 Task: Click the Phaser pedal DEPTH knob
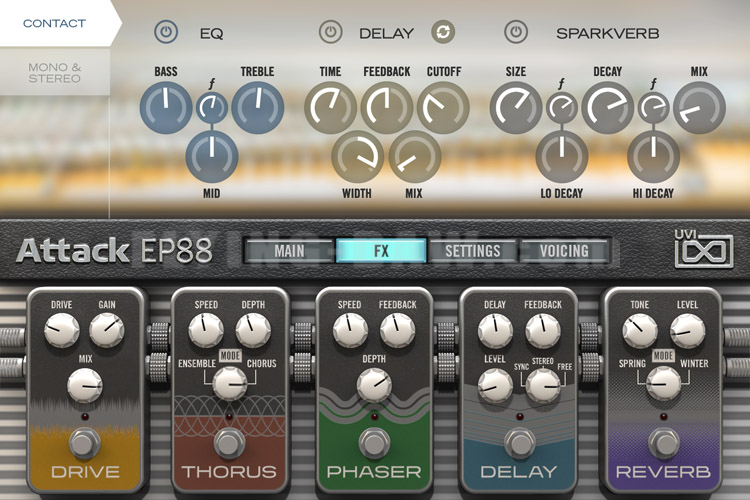tap(374, 385)
